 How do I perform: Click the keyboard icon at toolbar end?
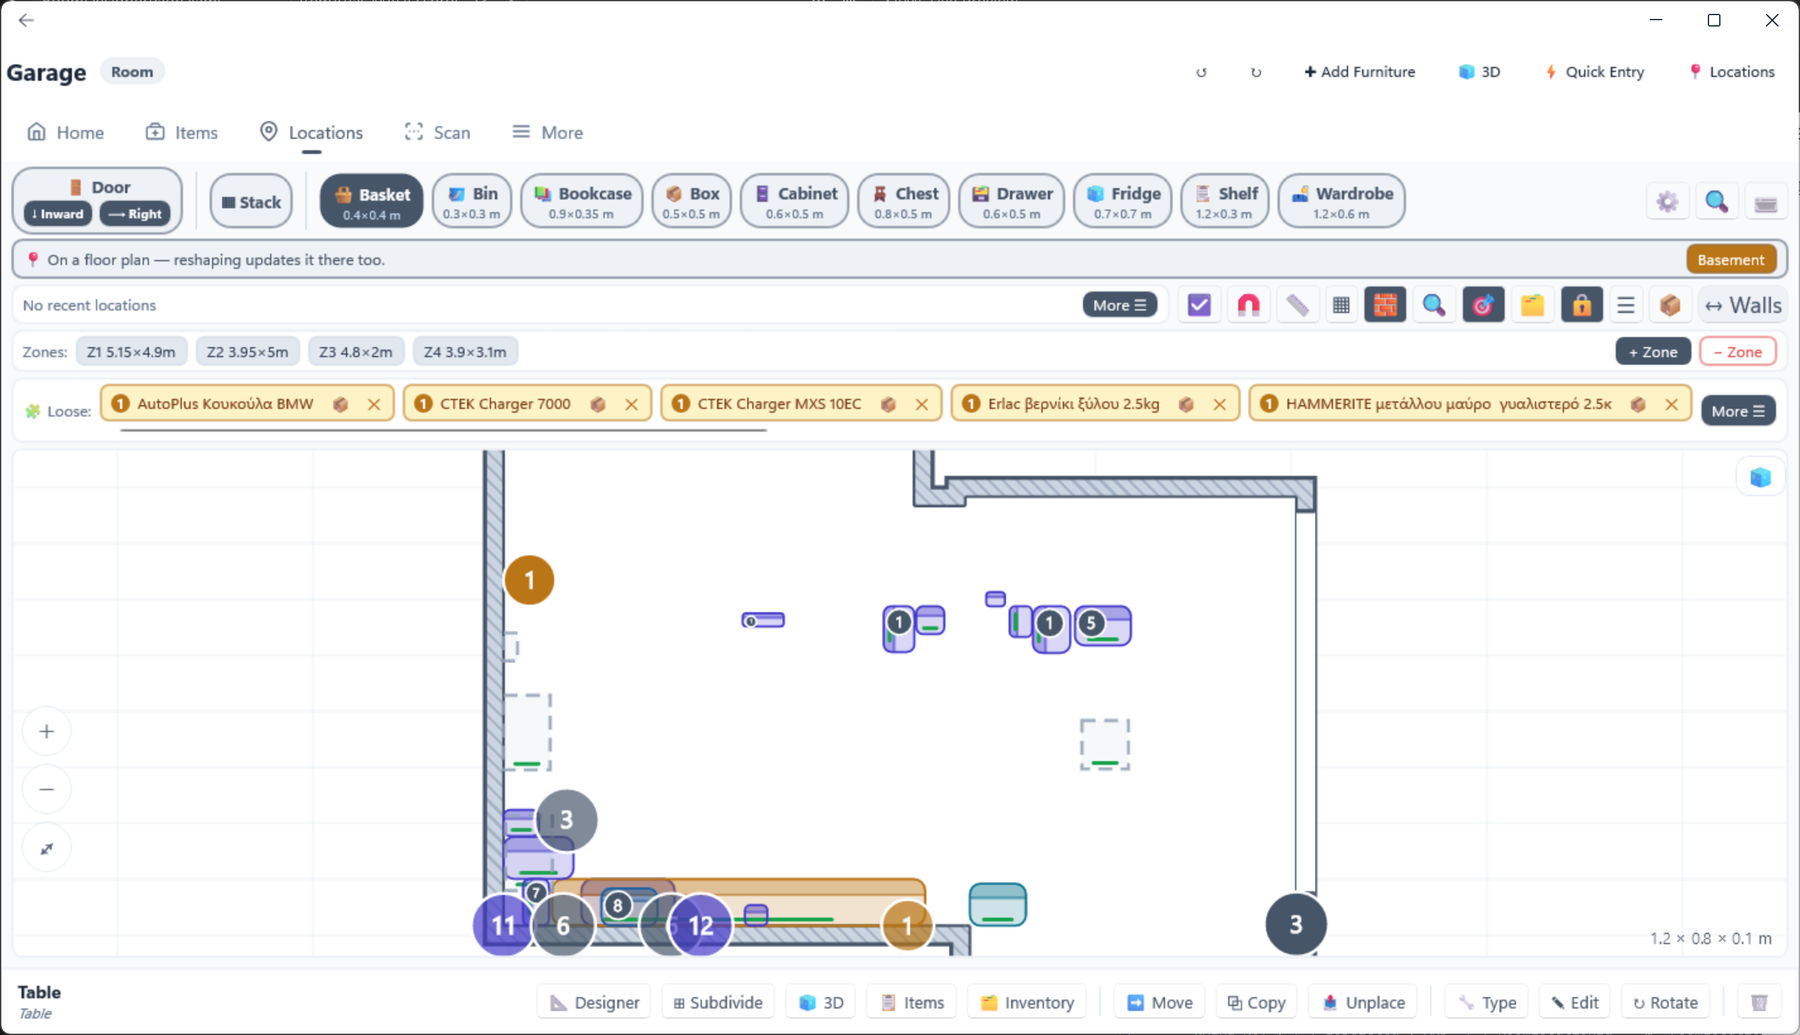coord(1765,202)
